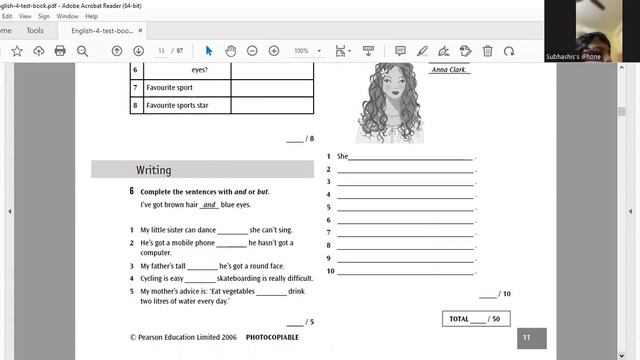This screenshot has height=360, width=640.
Task: Click the girl illustration image
Action: tap(390, 103)
